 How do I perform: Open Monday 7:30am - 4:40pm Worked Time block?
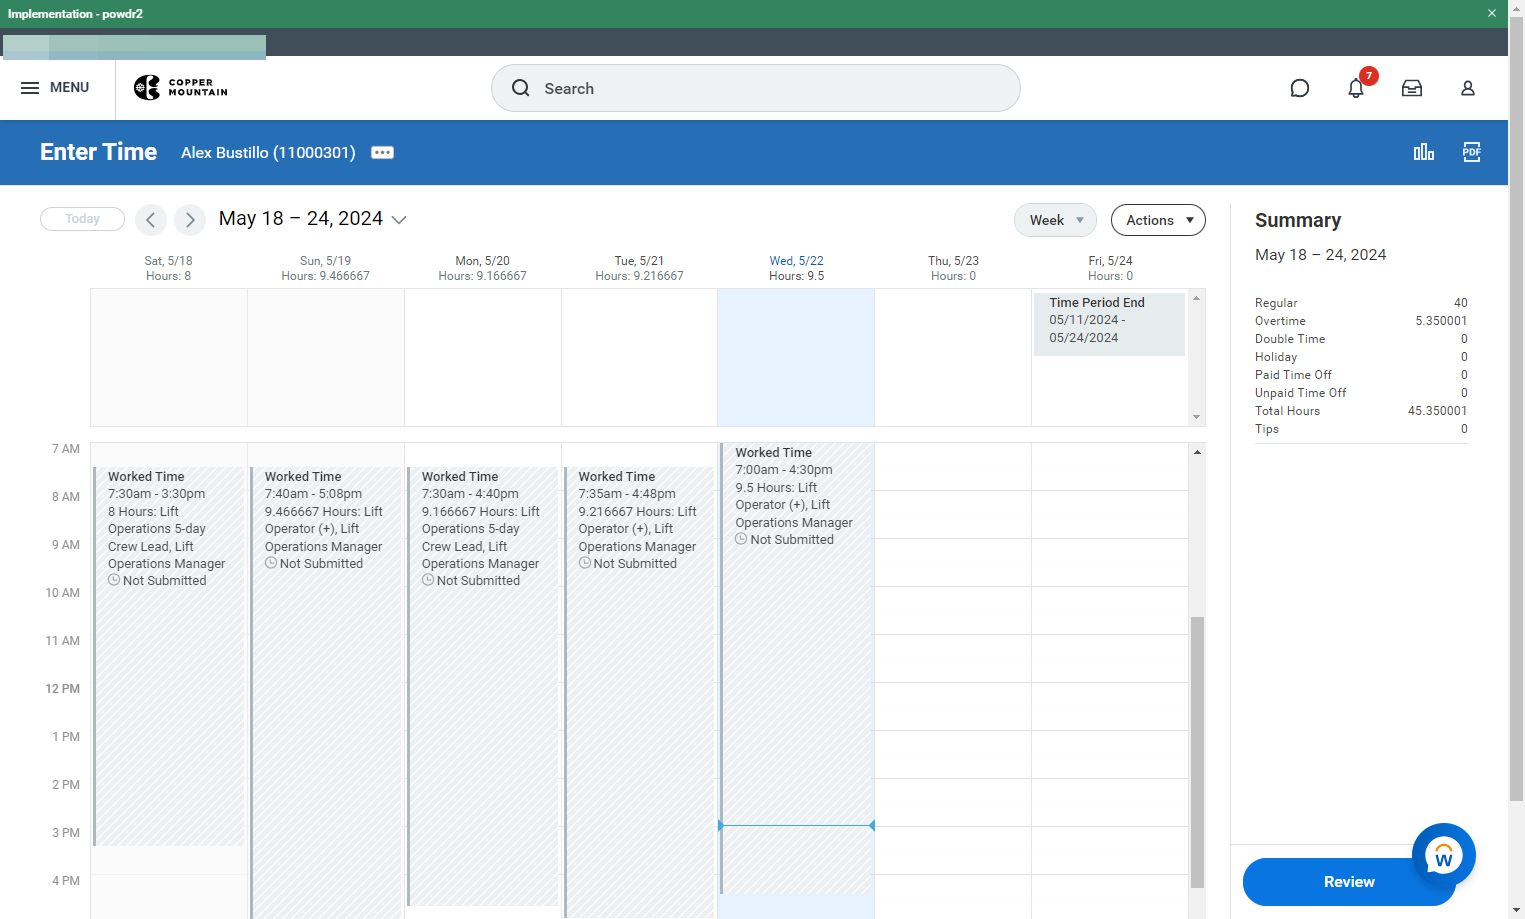pos(483,686)
